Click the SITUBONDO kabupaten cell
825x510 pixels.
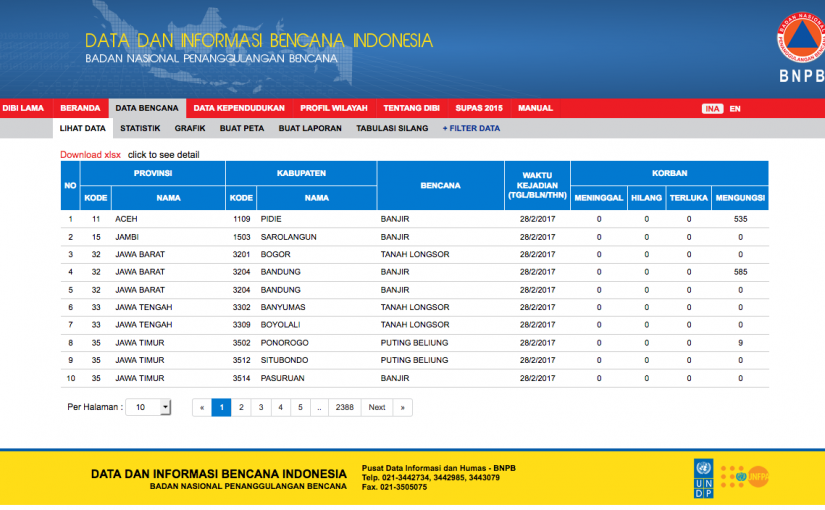click(x=284, y=360)
